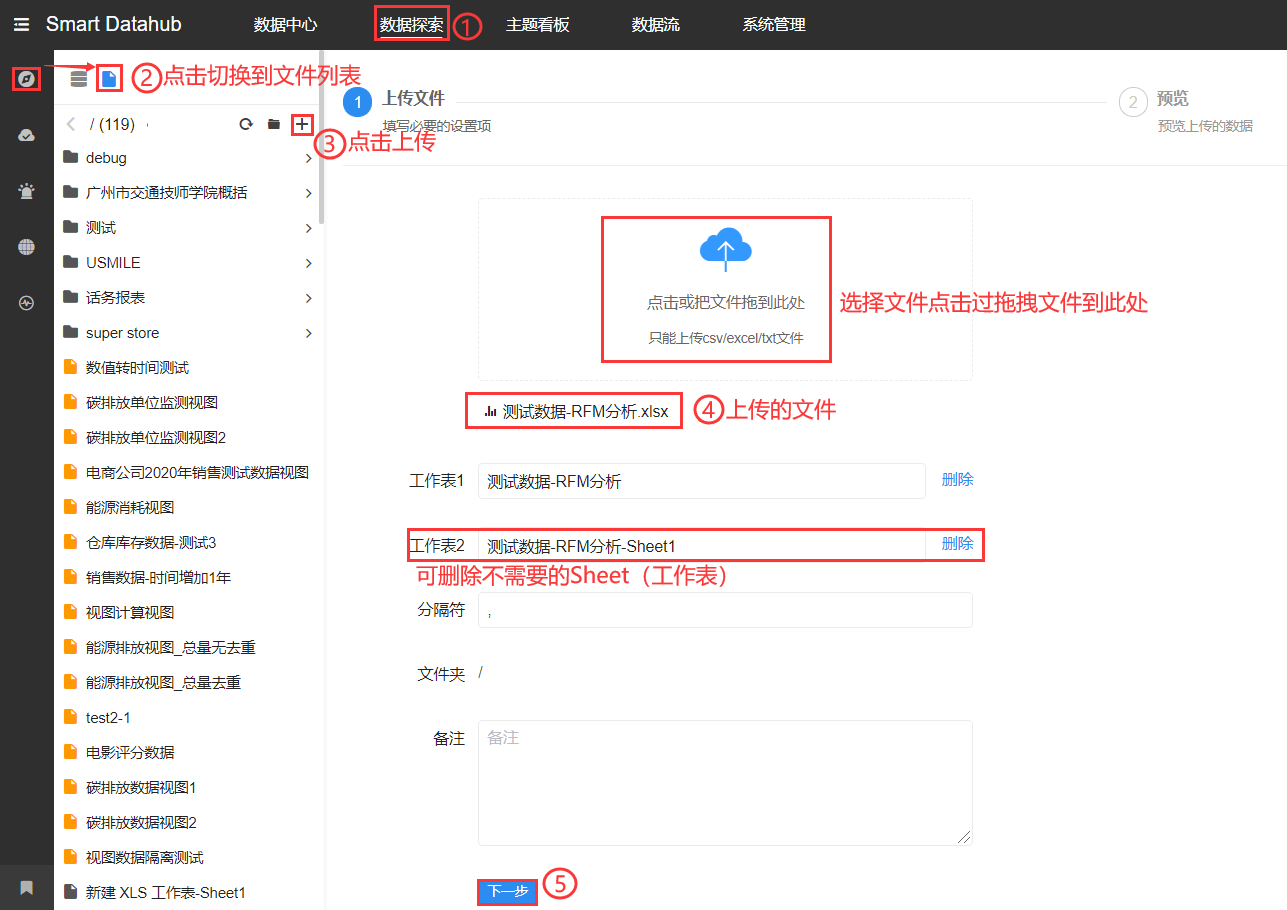Open the 主题看板 menu
This screenshot has width=1287, height=910.
[538, 24]
